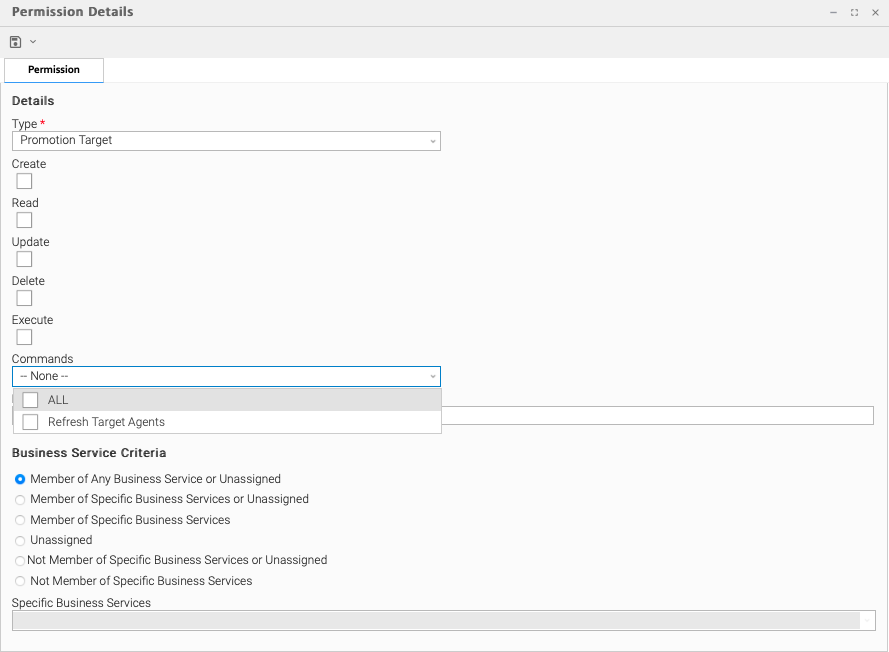Select Member of Any Business Service or Unassigned
The image size is (889, 652).
click(20, 479)
